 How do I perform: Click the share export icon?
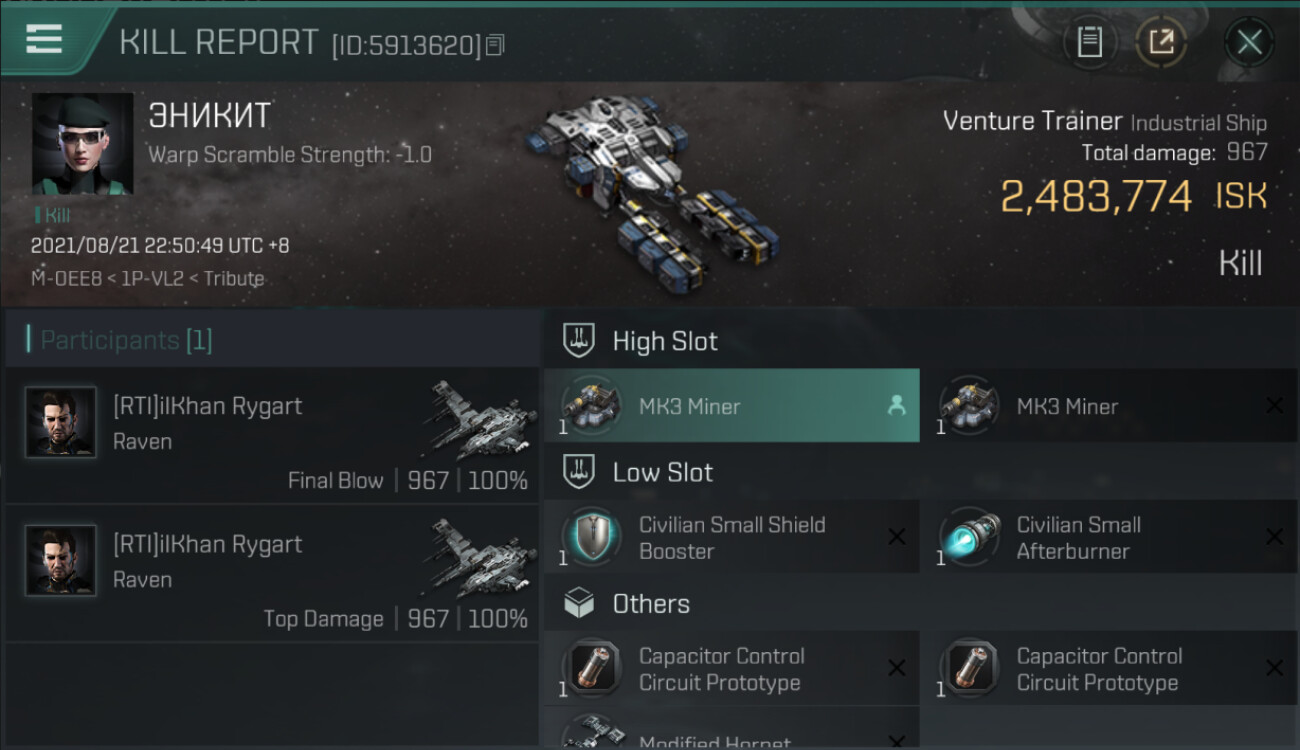click(1161, 42)
